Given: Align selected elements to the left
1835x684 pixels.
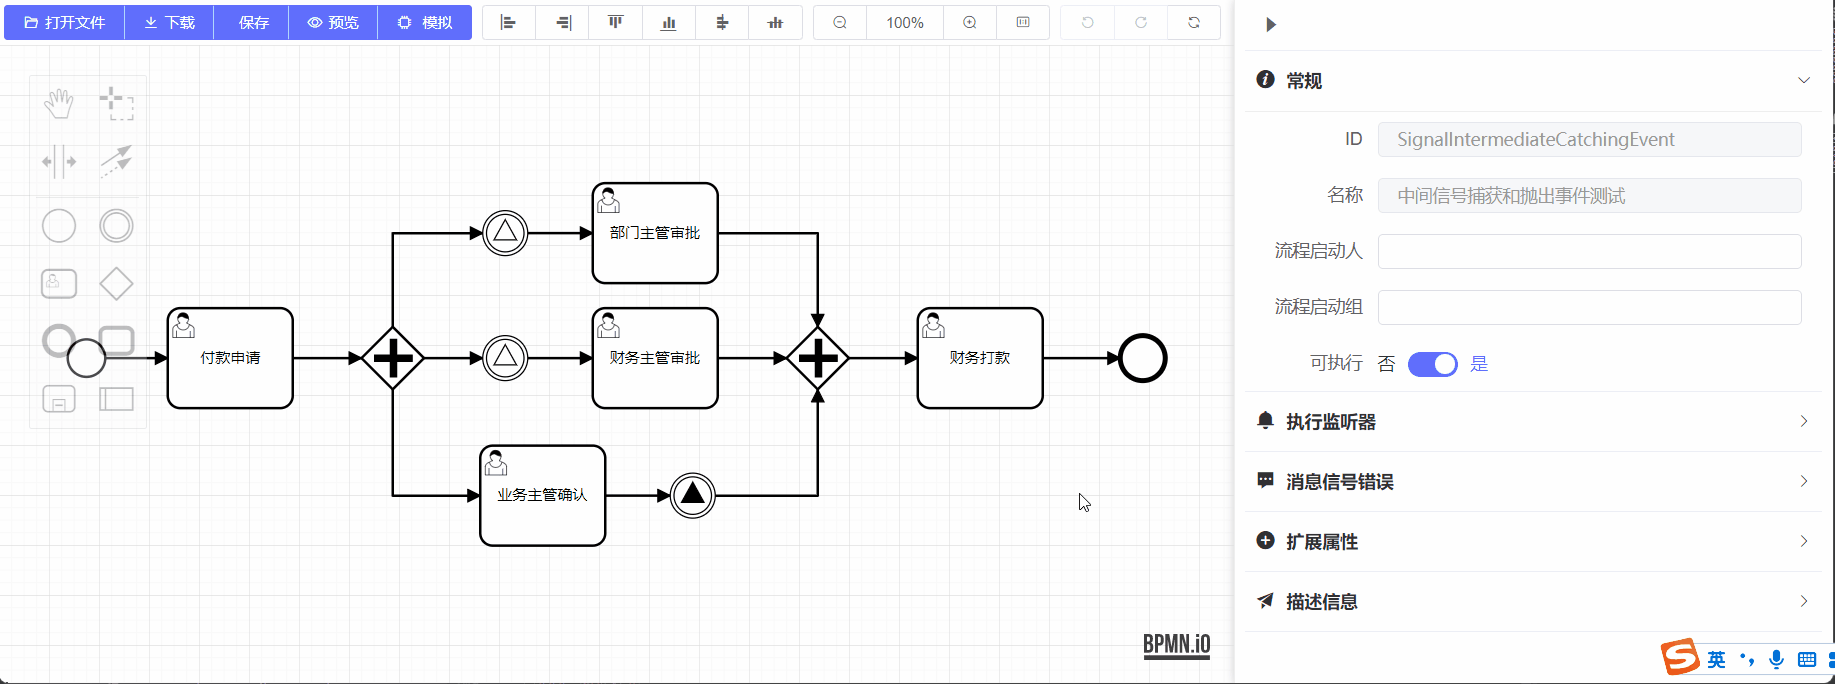Looking at the screenshot, I should tap(509, 22).
